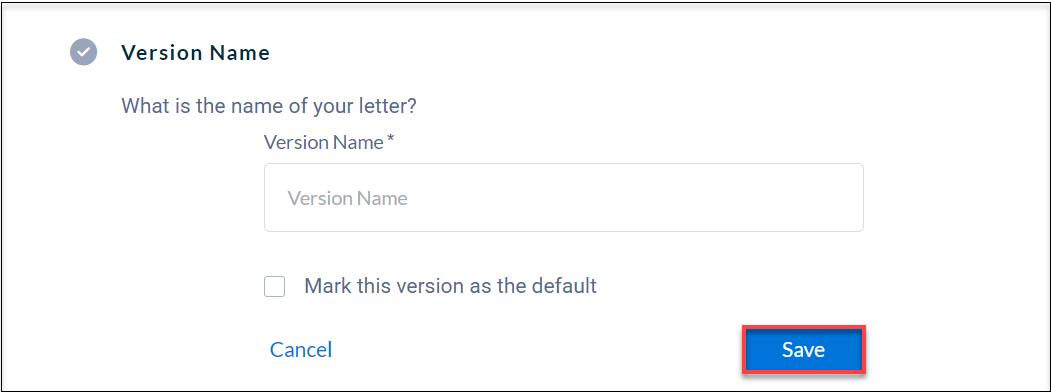The width and height of the screenshot is (1051, 392).
Task: Click the gray checkmark circle icon
Action: pos(84,52)
